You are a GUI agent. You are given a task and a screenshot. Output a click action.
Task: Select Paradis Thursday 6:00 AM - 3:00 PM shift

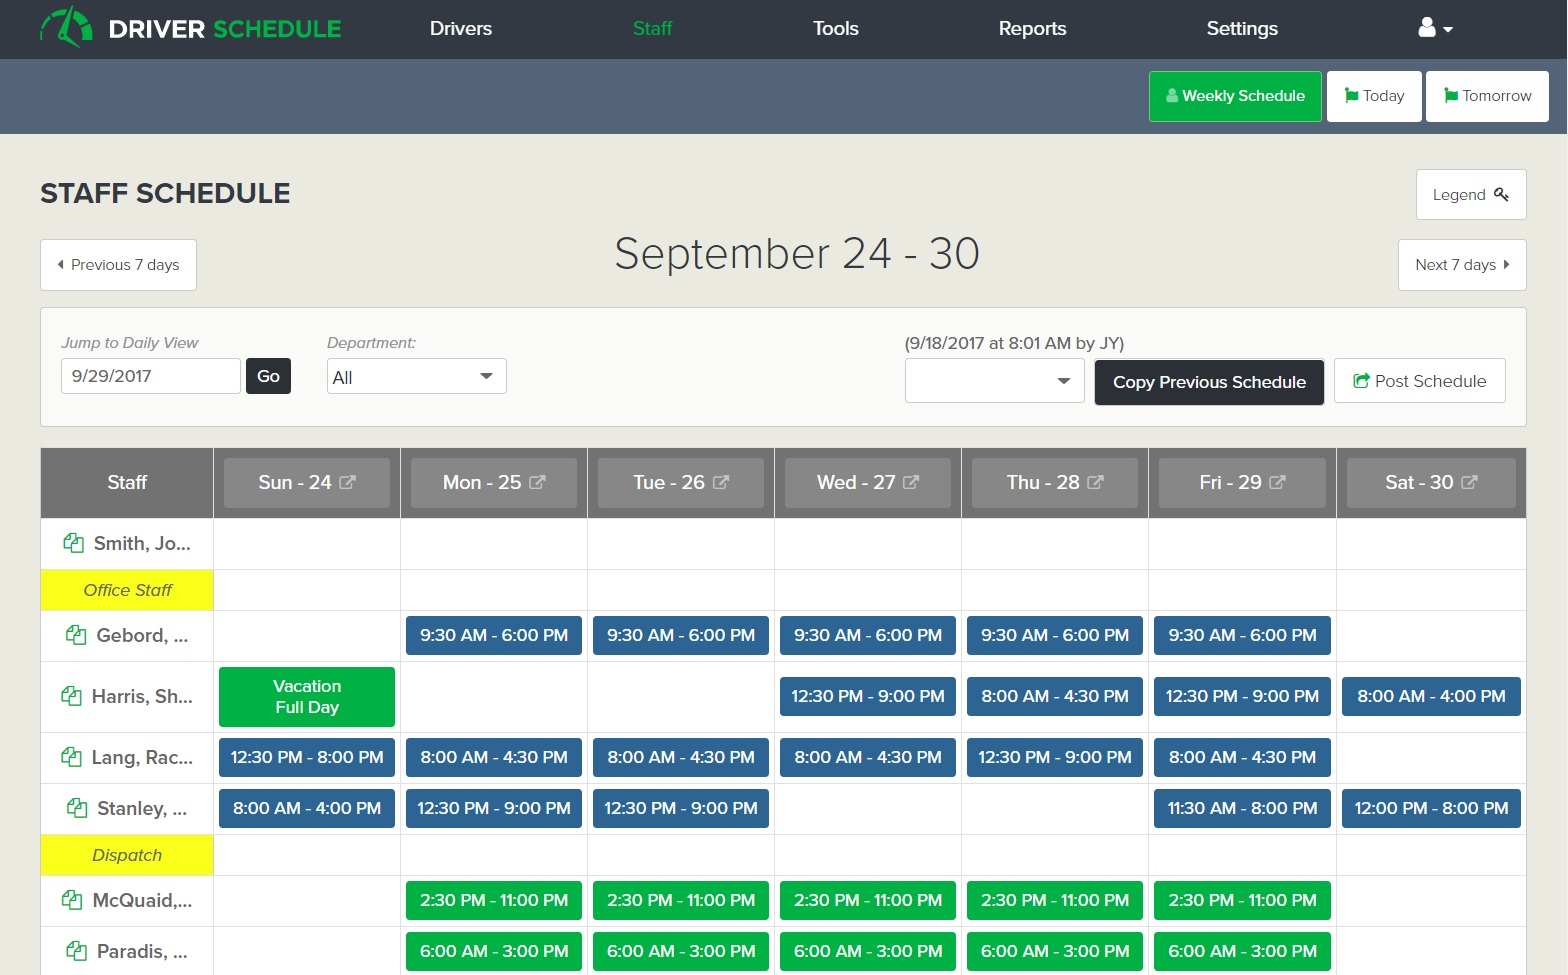point(1055,951)
